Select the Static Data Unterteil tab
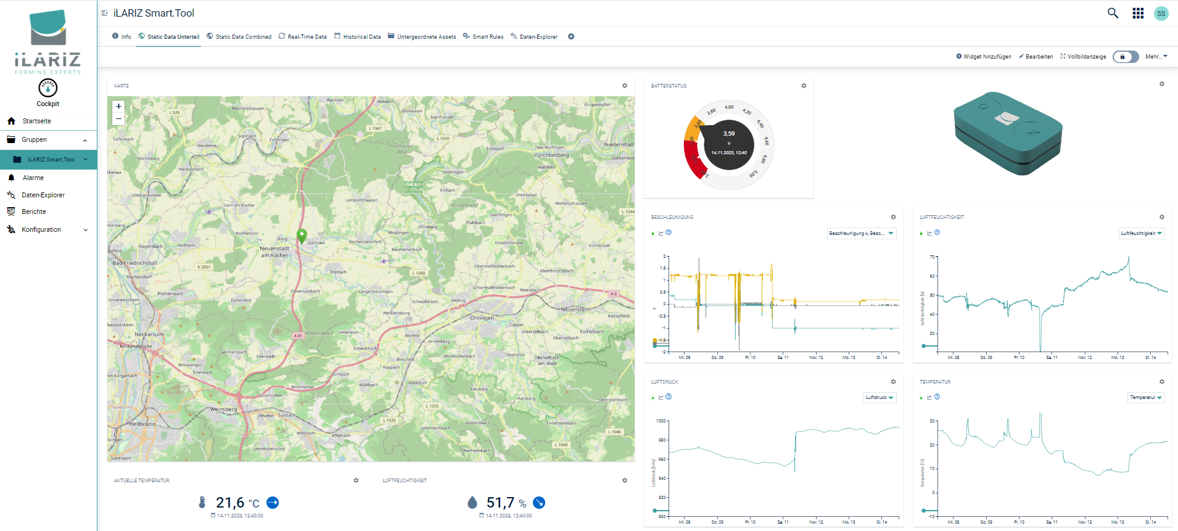Image resolution: width=1178 pixels, height=531 pixels. coord(169,36)
